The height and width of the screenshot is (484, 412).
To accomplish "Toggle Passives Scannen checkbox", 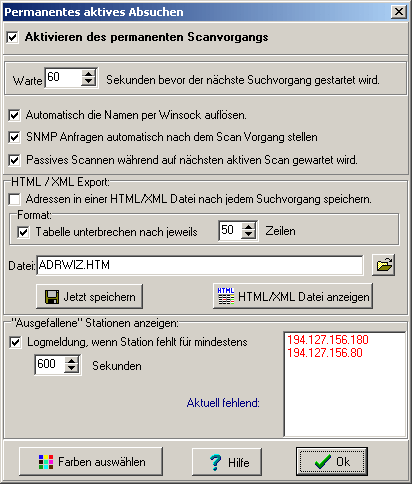I will pos(14,160).
